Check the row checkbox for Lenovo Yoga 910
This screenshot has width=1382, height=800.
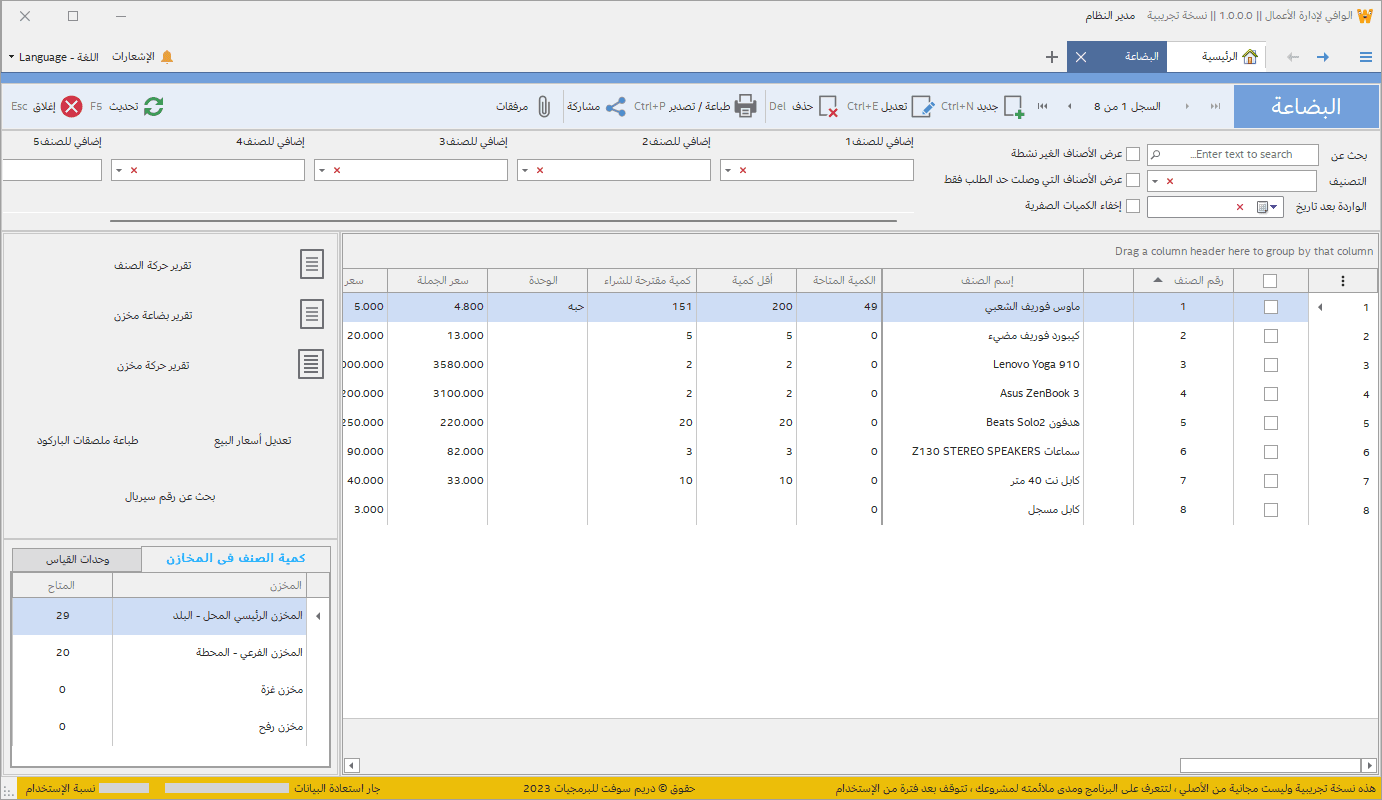1270,365
